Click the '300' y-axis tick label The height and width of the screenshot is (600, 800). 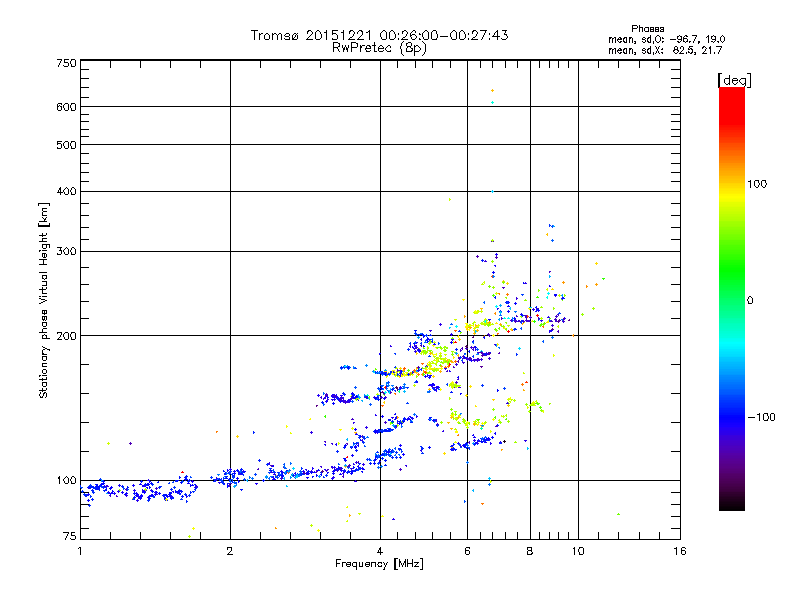tap(66, 252)
